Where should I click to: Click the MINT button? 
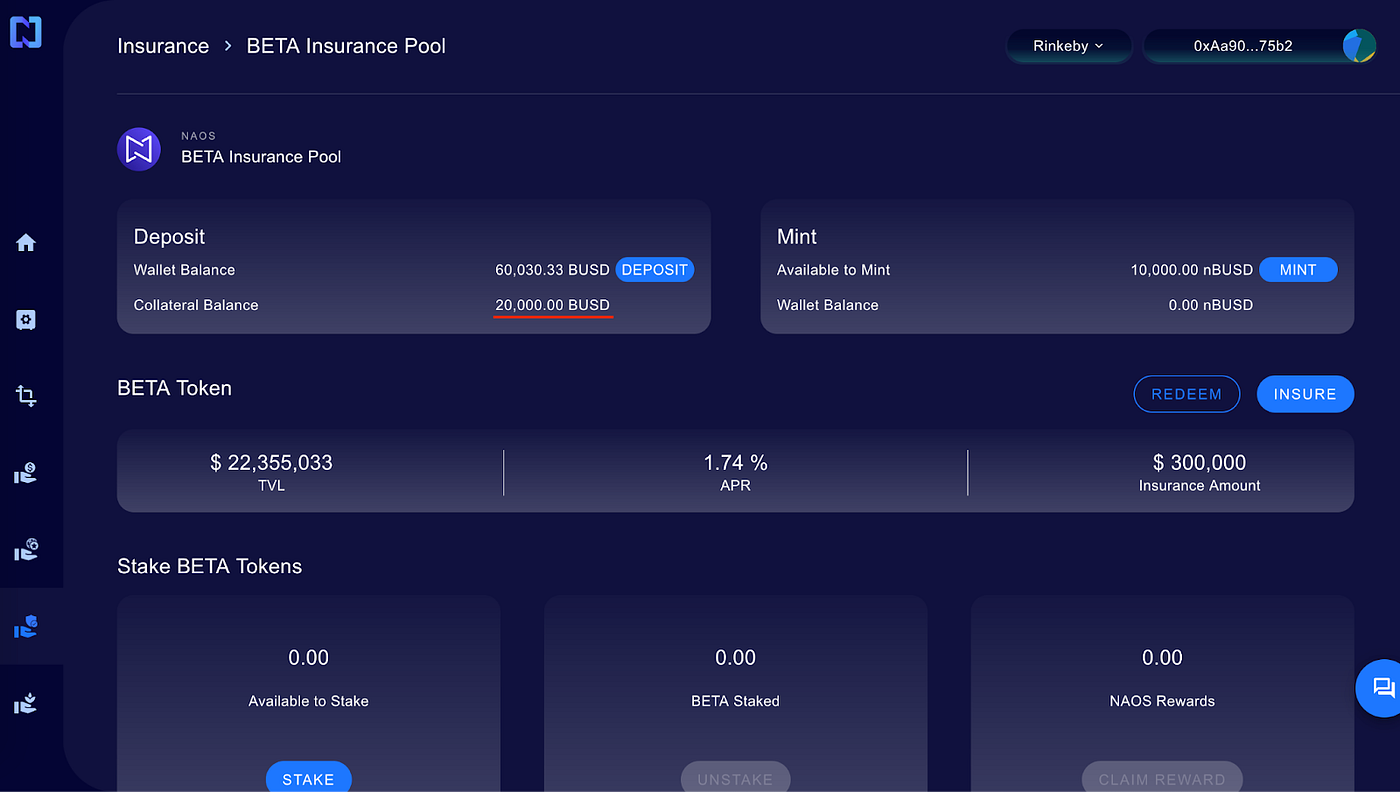click(1298, 270)
